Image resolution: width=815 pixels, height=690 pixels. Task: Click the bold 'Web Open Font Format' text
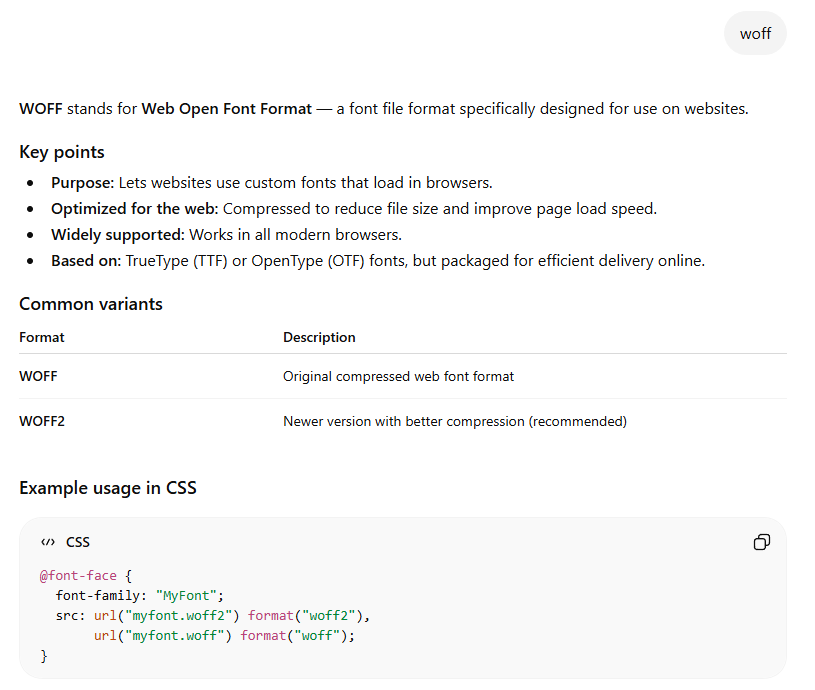226,108
